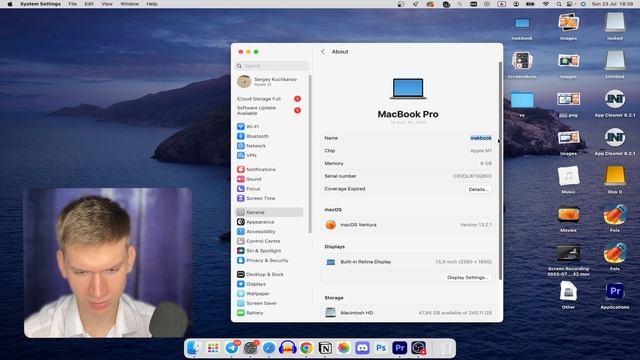Open Safari from the Dock
This screenshot has height=360, width=640.
point(269,348)
